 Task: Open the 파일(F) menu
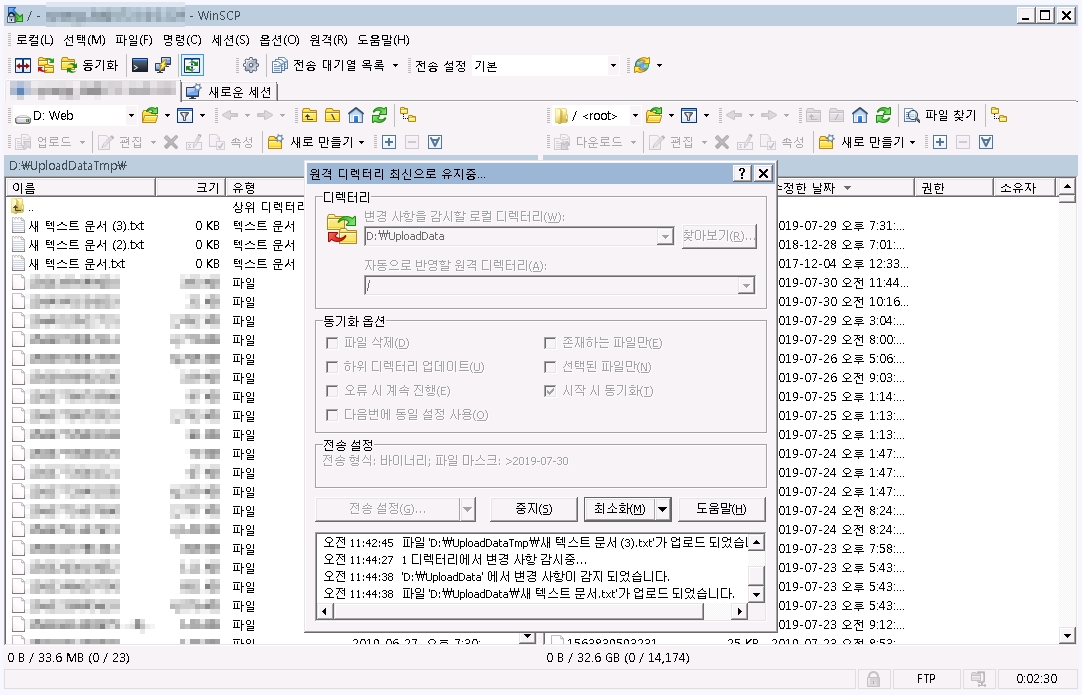click(134, 40)
